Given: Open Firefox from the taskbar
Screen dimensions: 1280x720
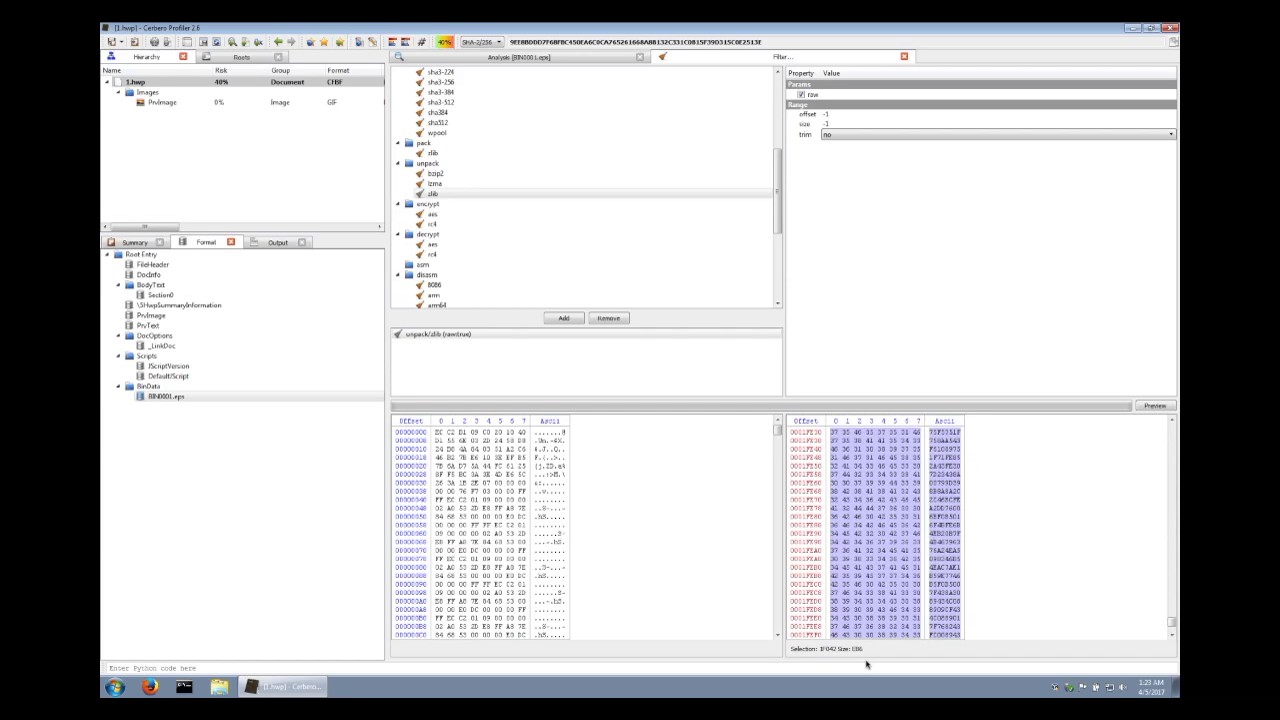Looking at the screenshot, I should click(150, 686).
